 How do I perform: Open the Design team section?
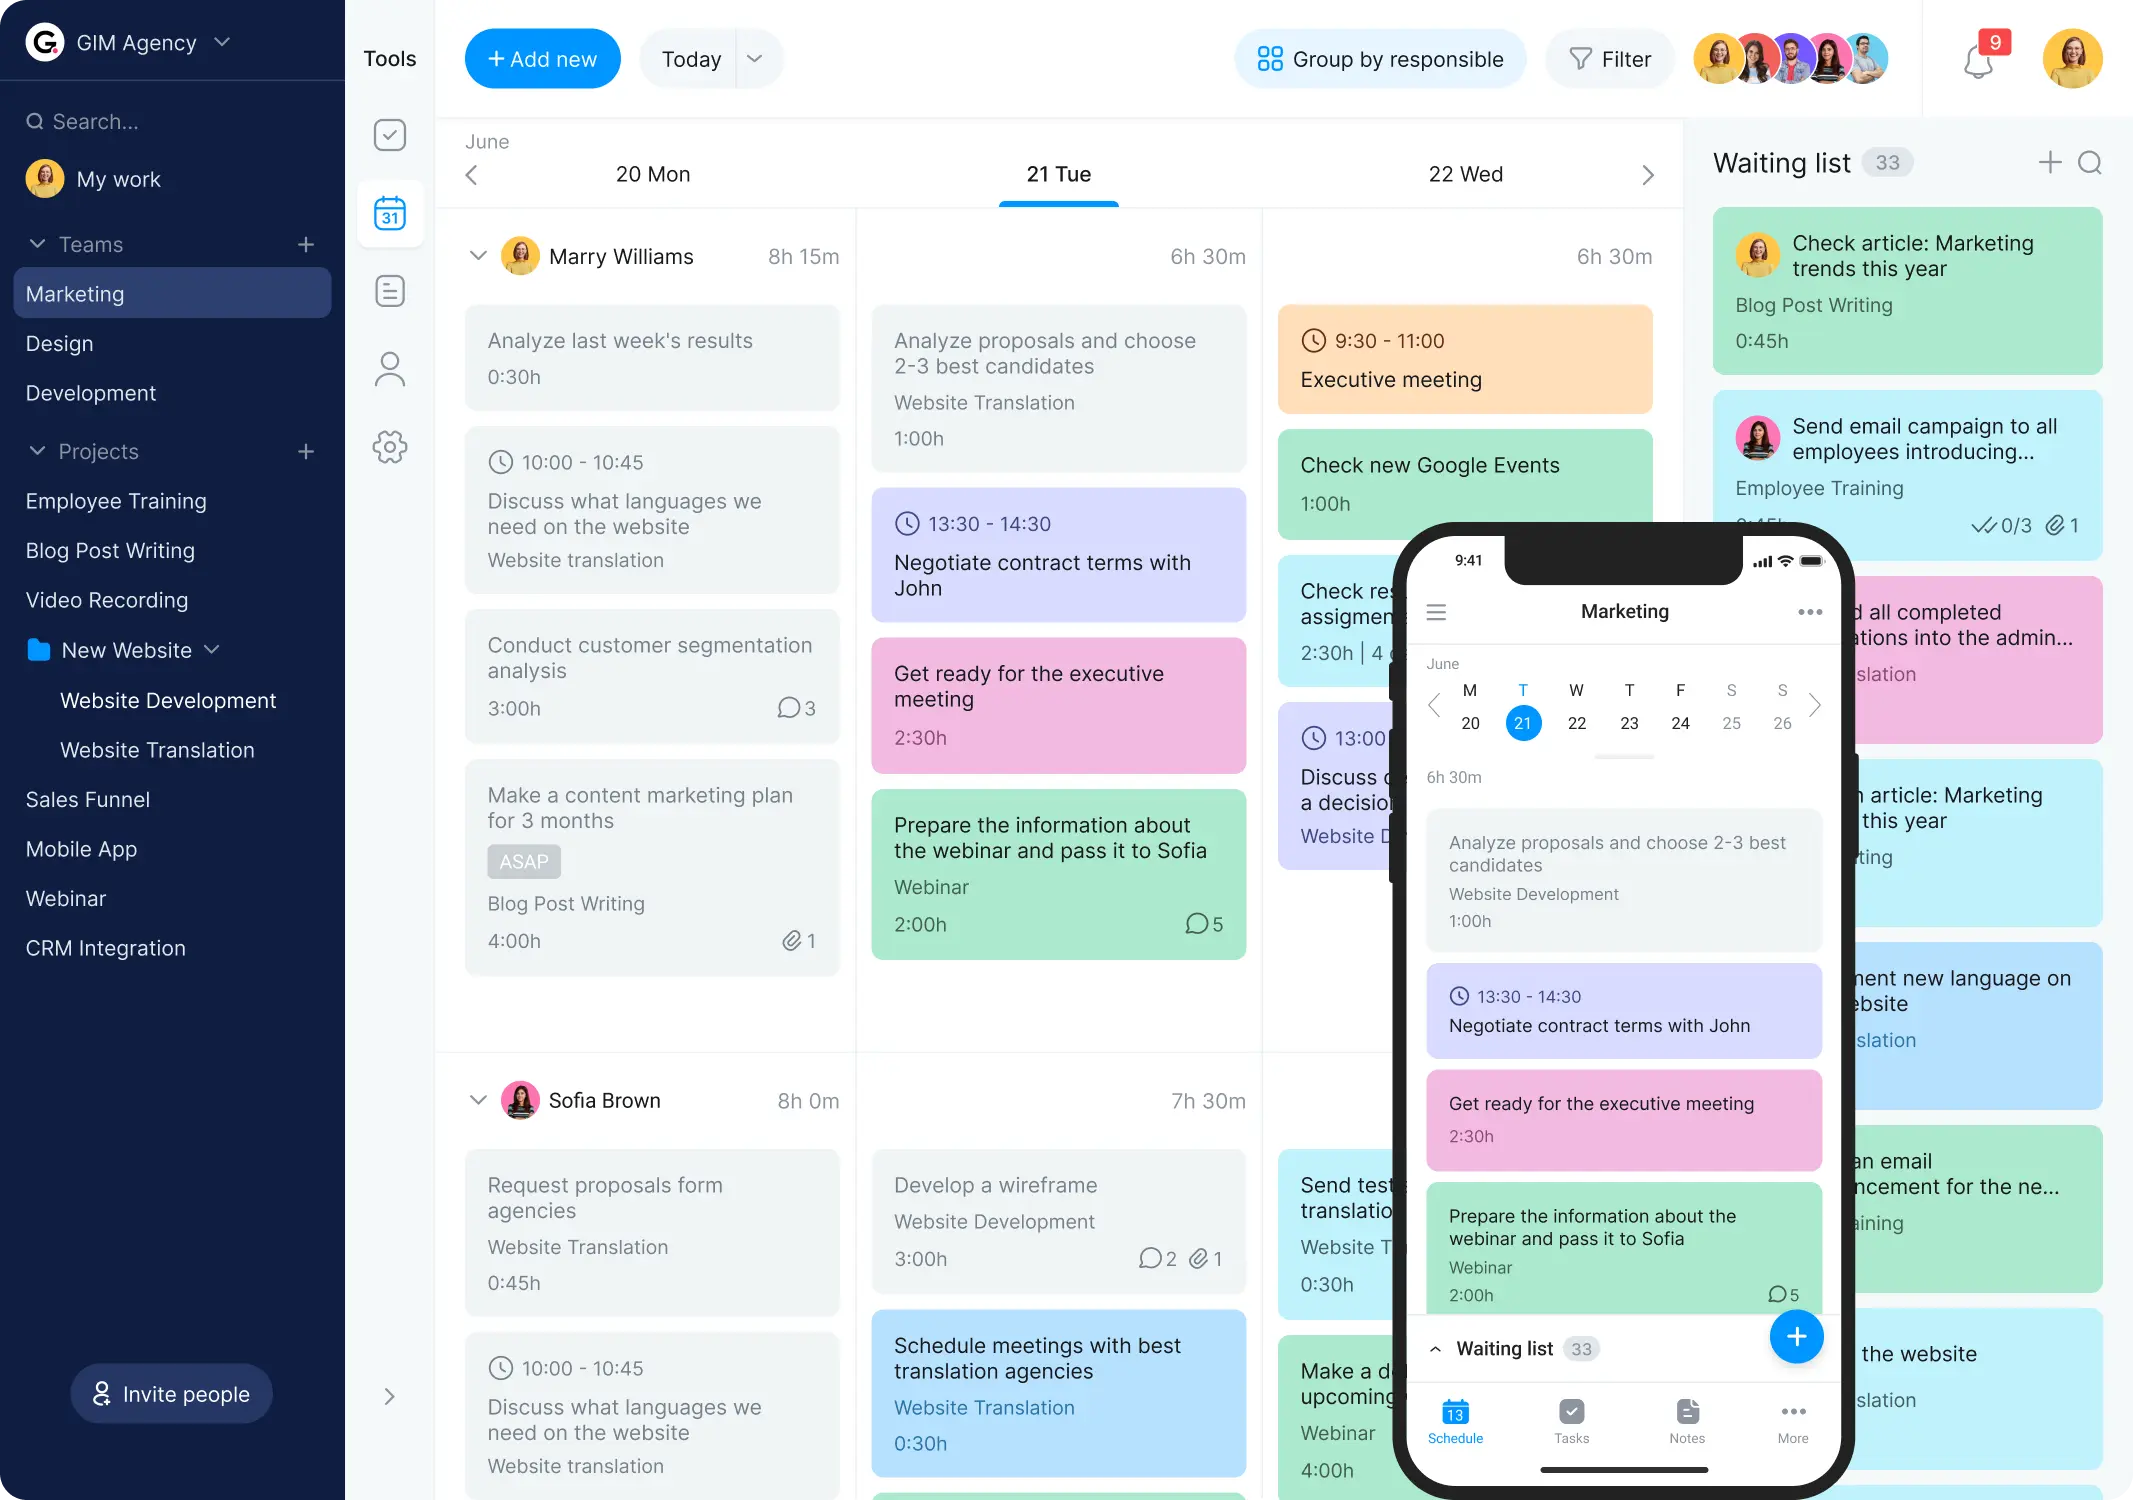point(58,343)
